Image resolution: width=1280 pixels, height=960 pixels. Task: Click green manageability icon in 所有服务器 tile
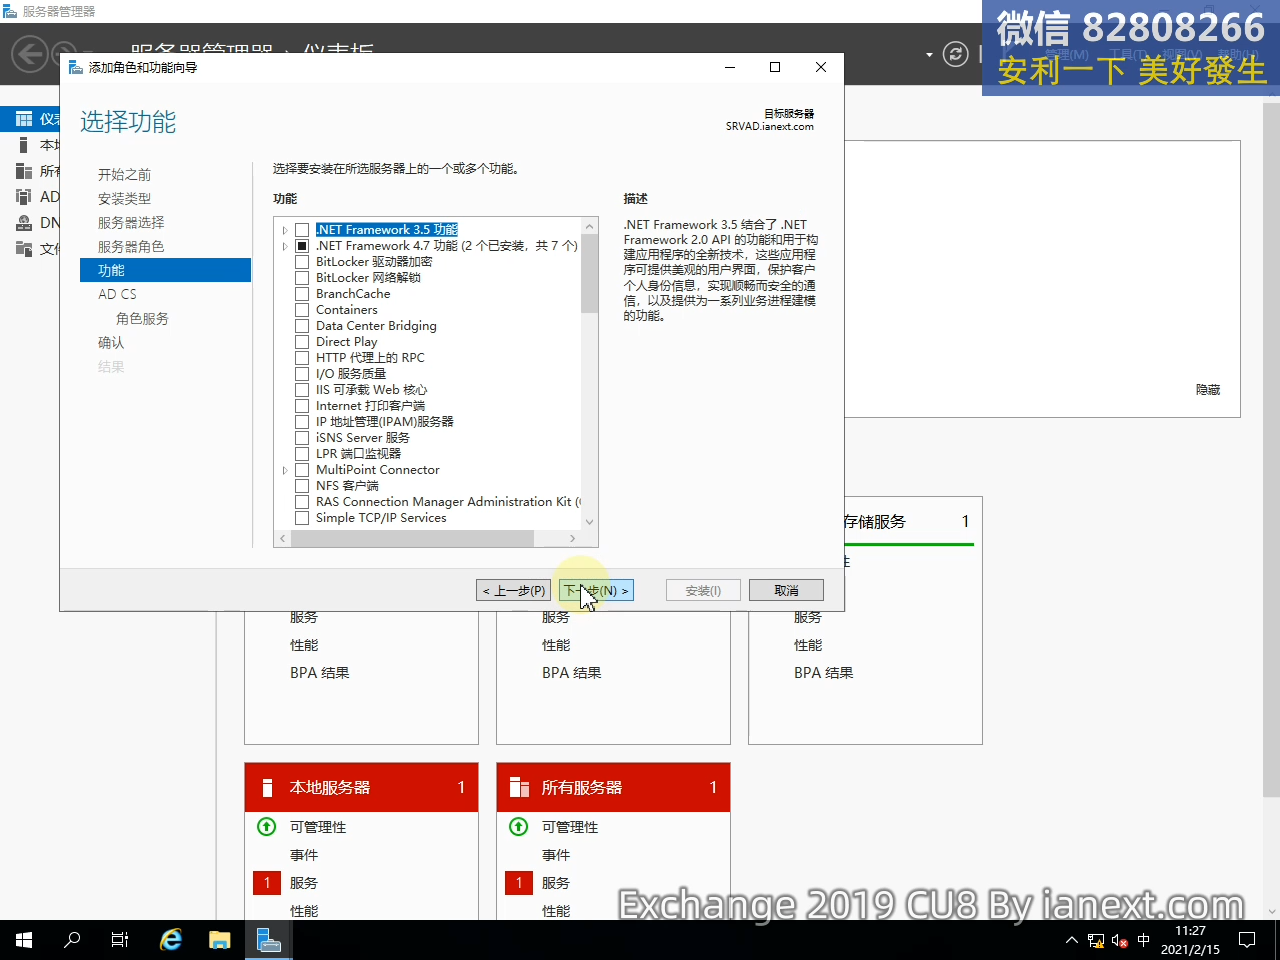(519, 827)
